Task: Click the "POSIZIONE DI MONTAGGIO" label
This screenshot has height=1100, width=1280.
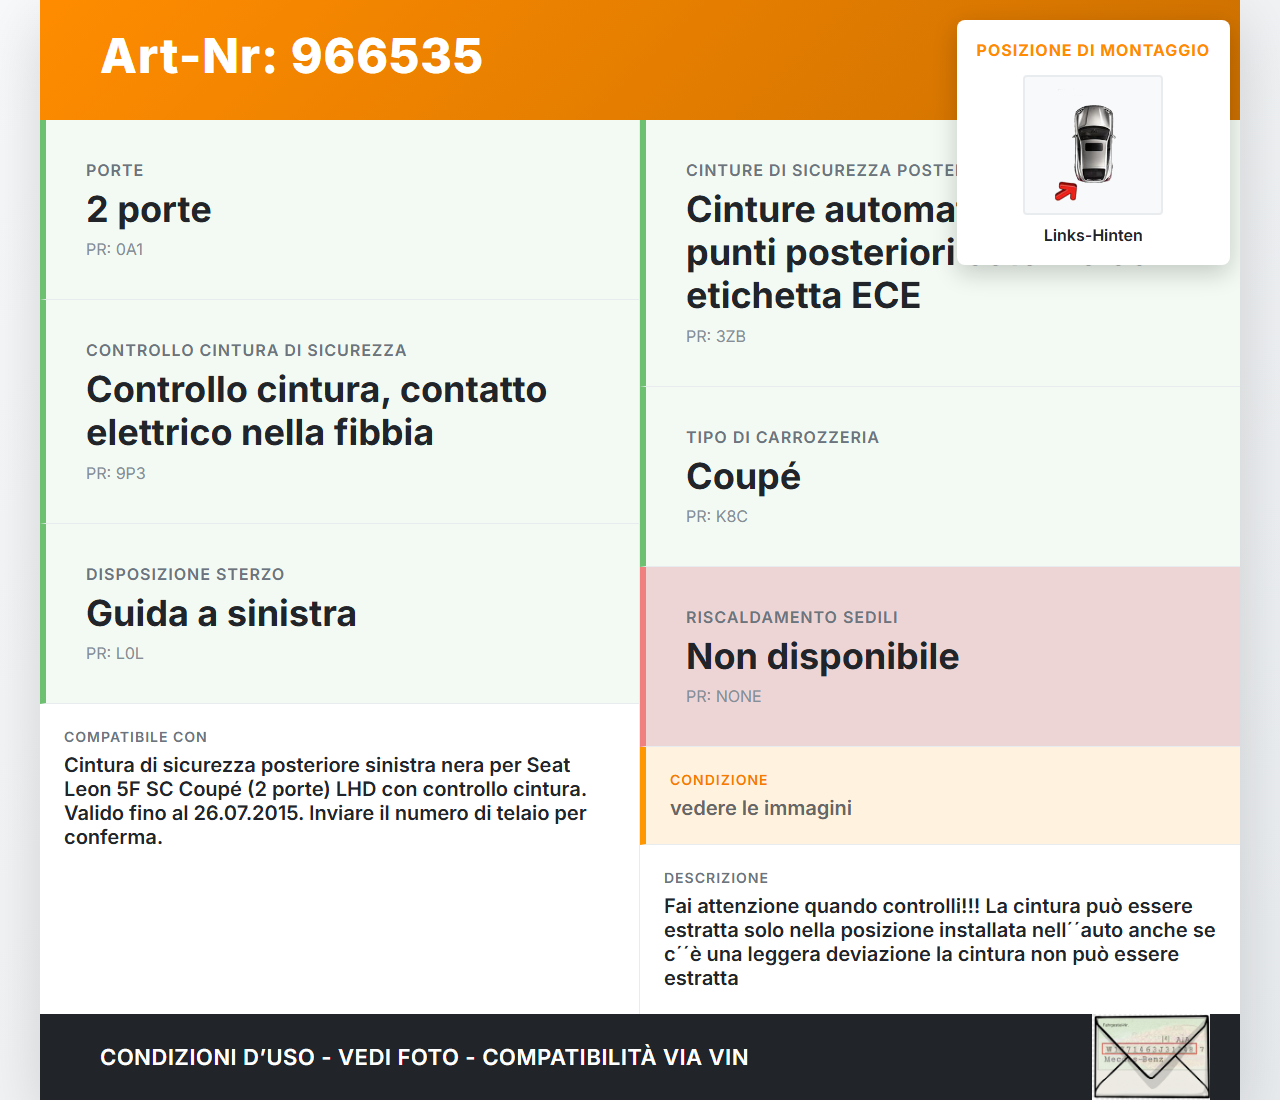Action: 1093,50
